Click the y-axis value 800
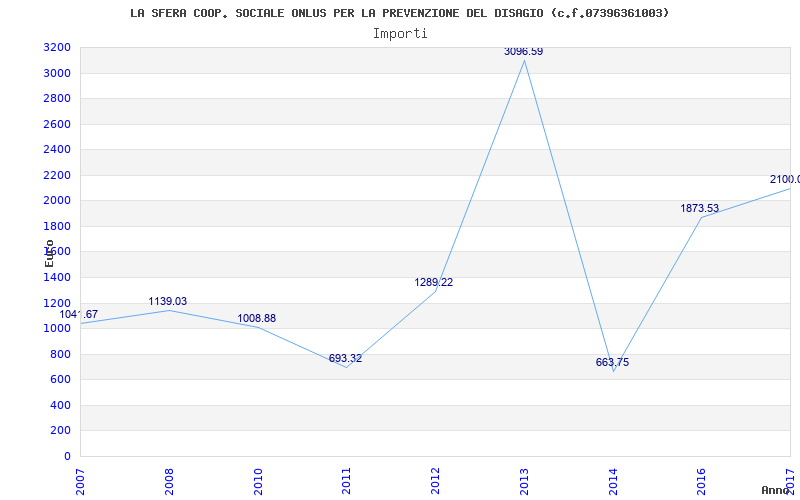The width and height of the screenshot is (800, 500). pos(61,355)
